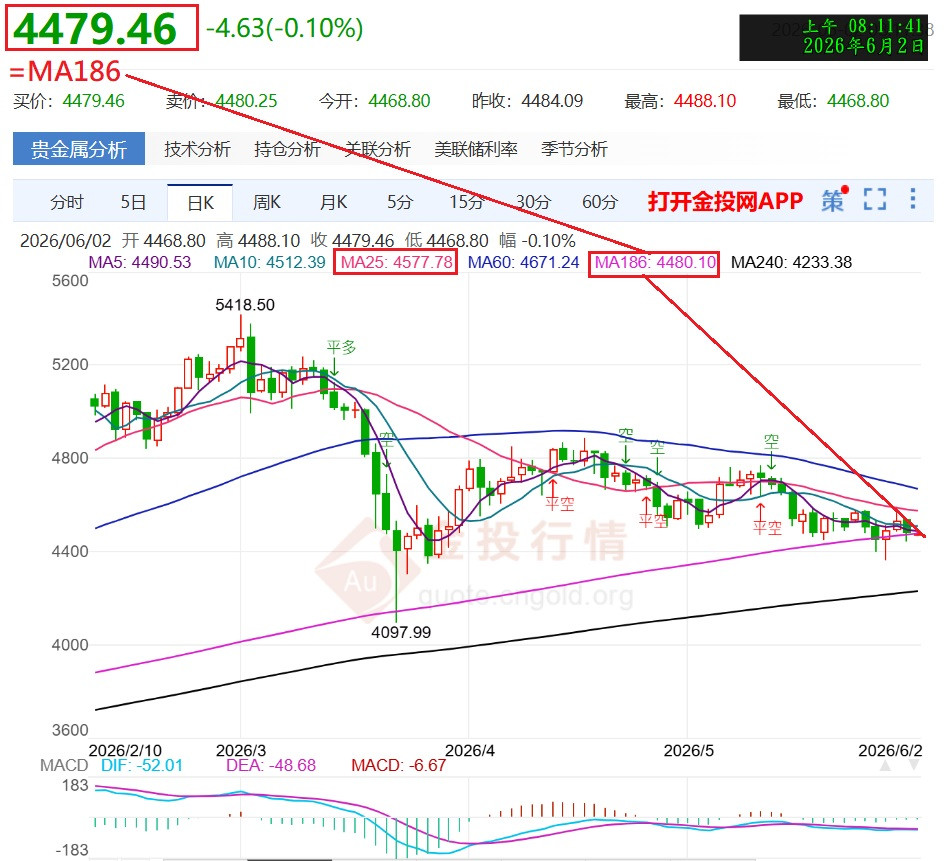Viewport: 947px width, 861px height.
Task: Click the 5418.50 high price label
Action: [245, 305]
